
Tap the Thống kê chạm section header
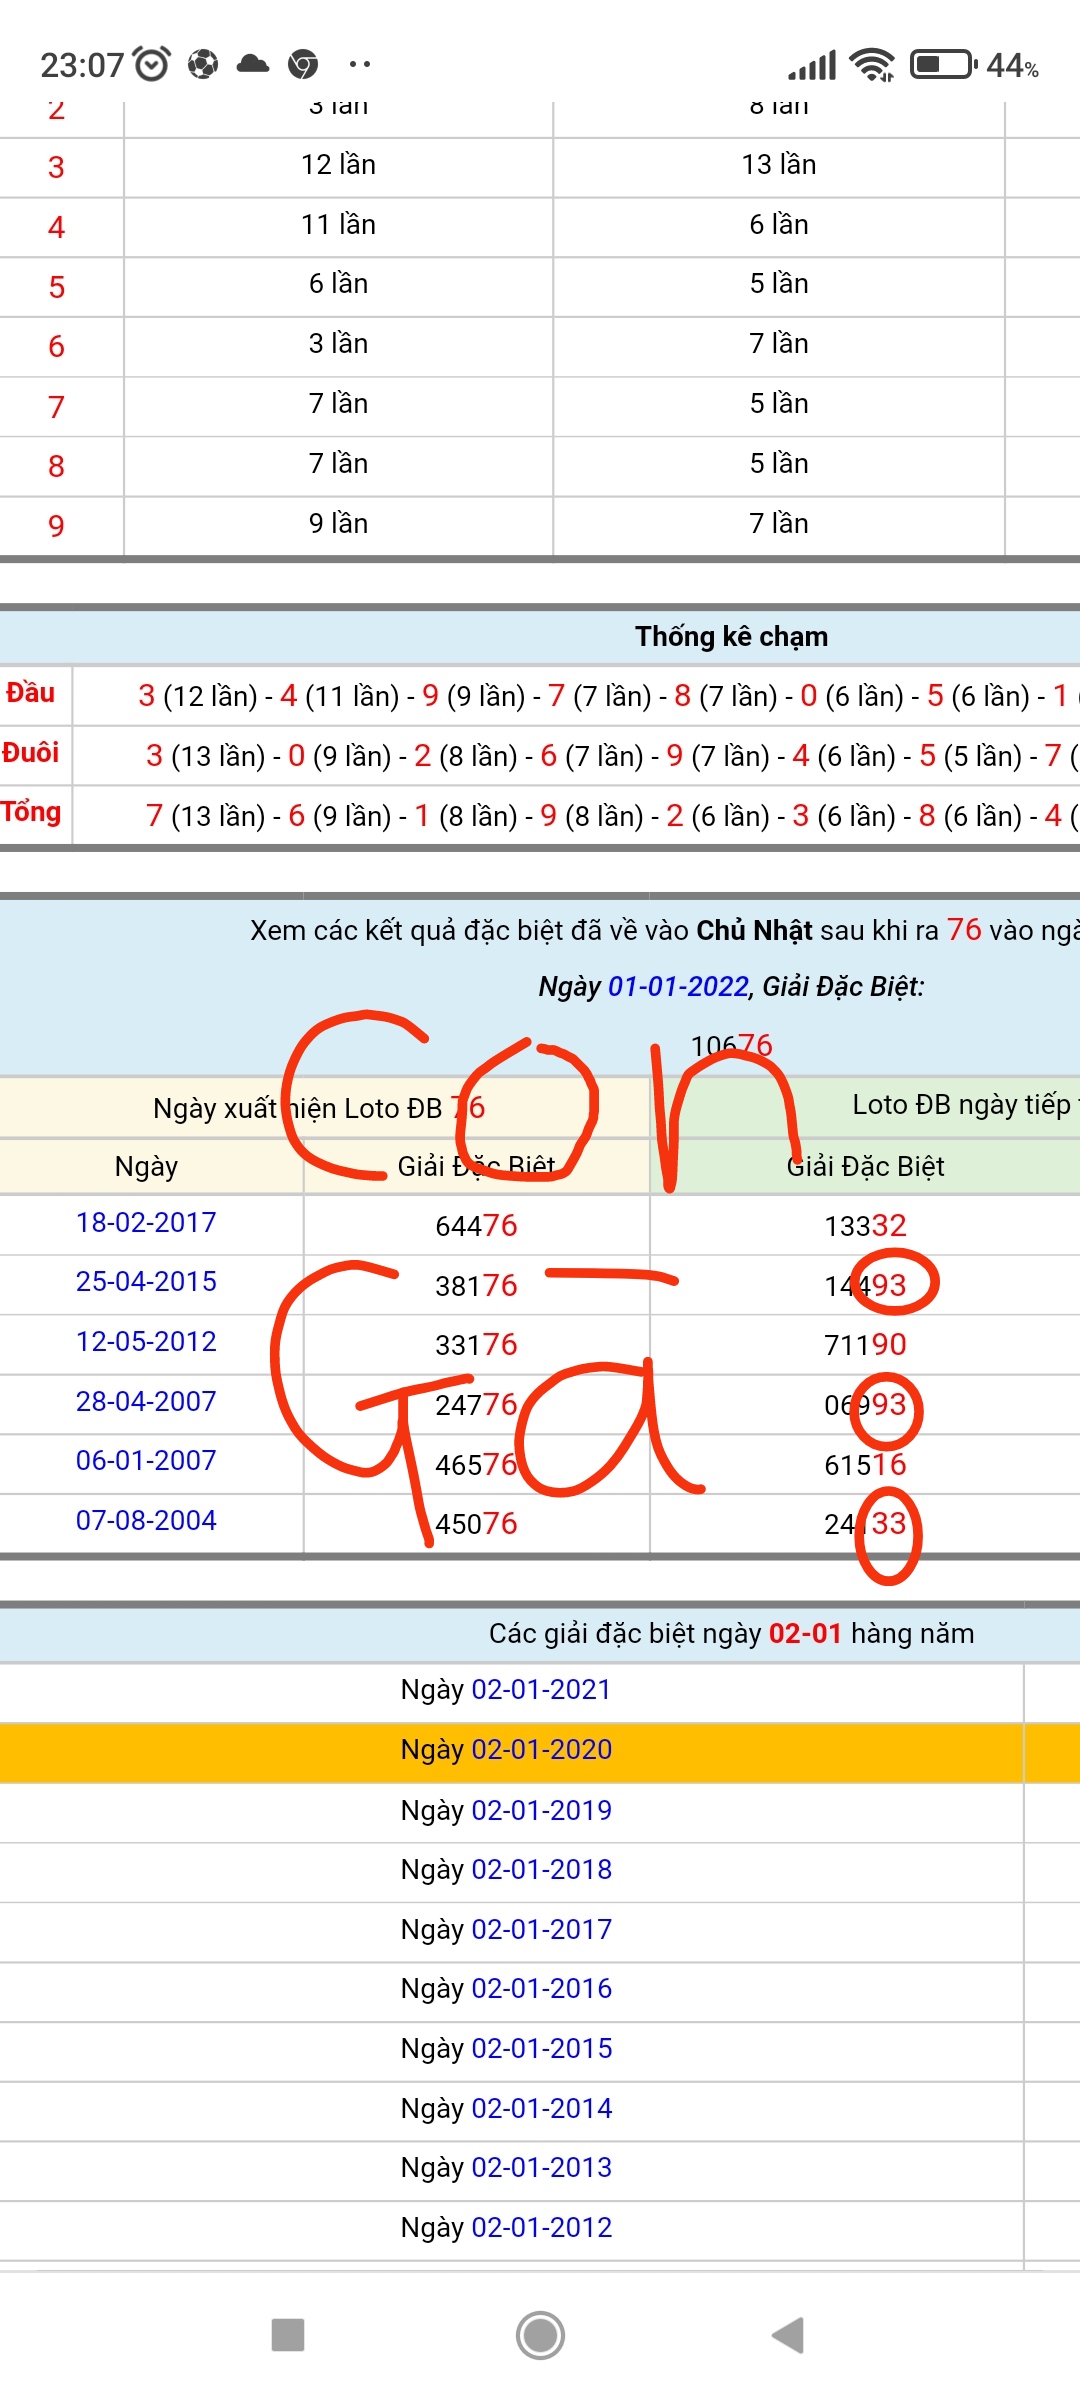coord(731,637)
